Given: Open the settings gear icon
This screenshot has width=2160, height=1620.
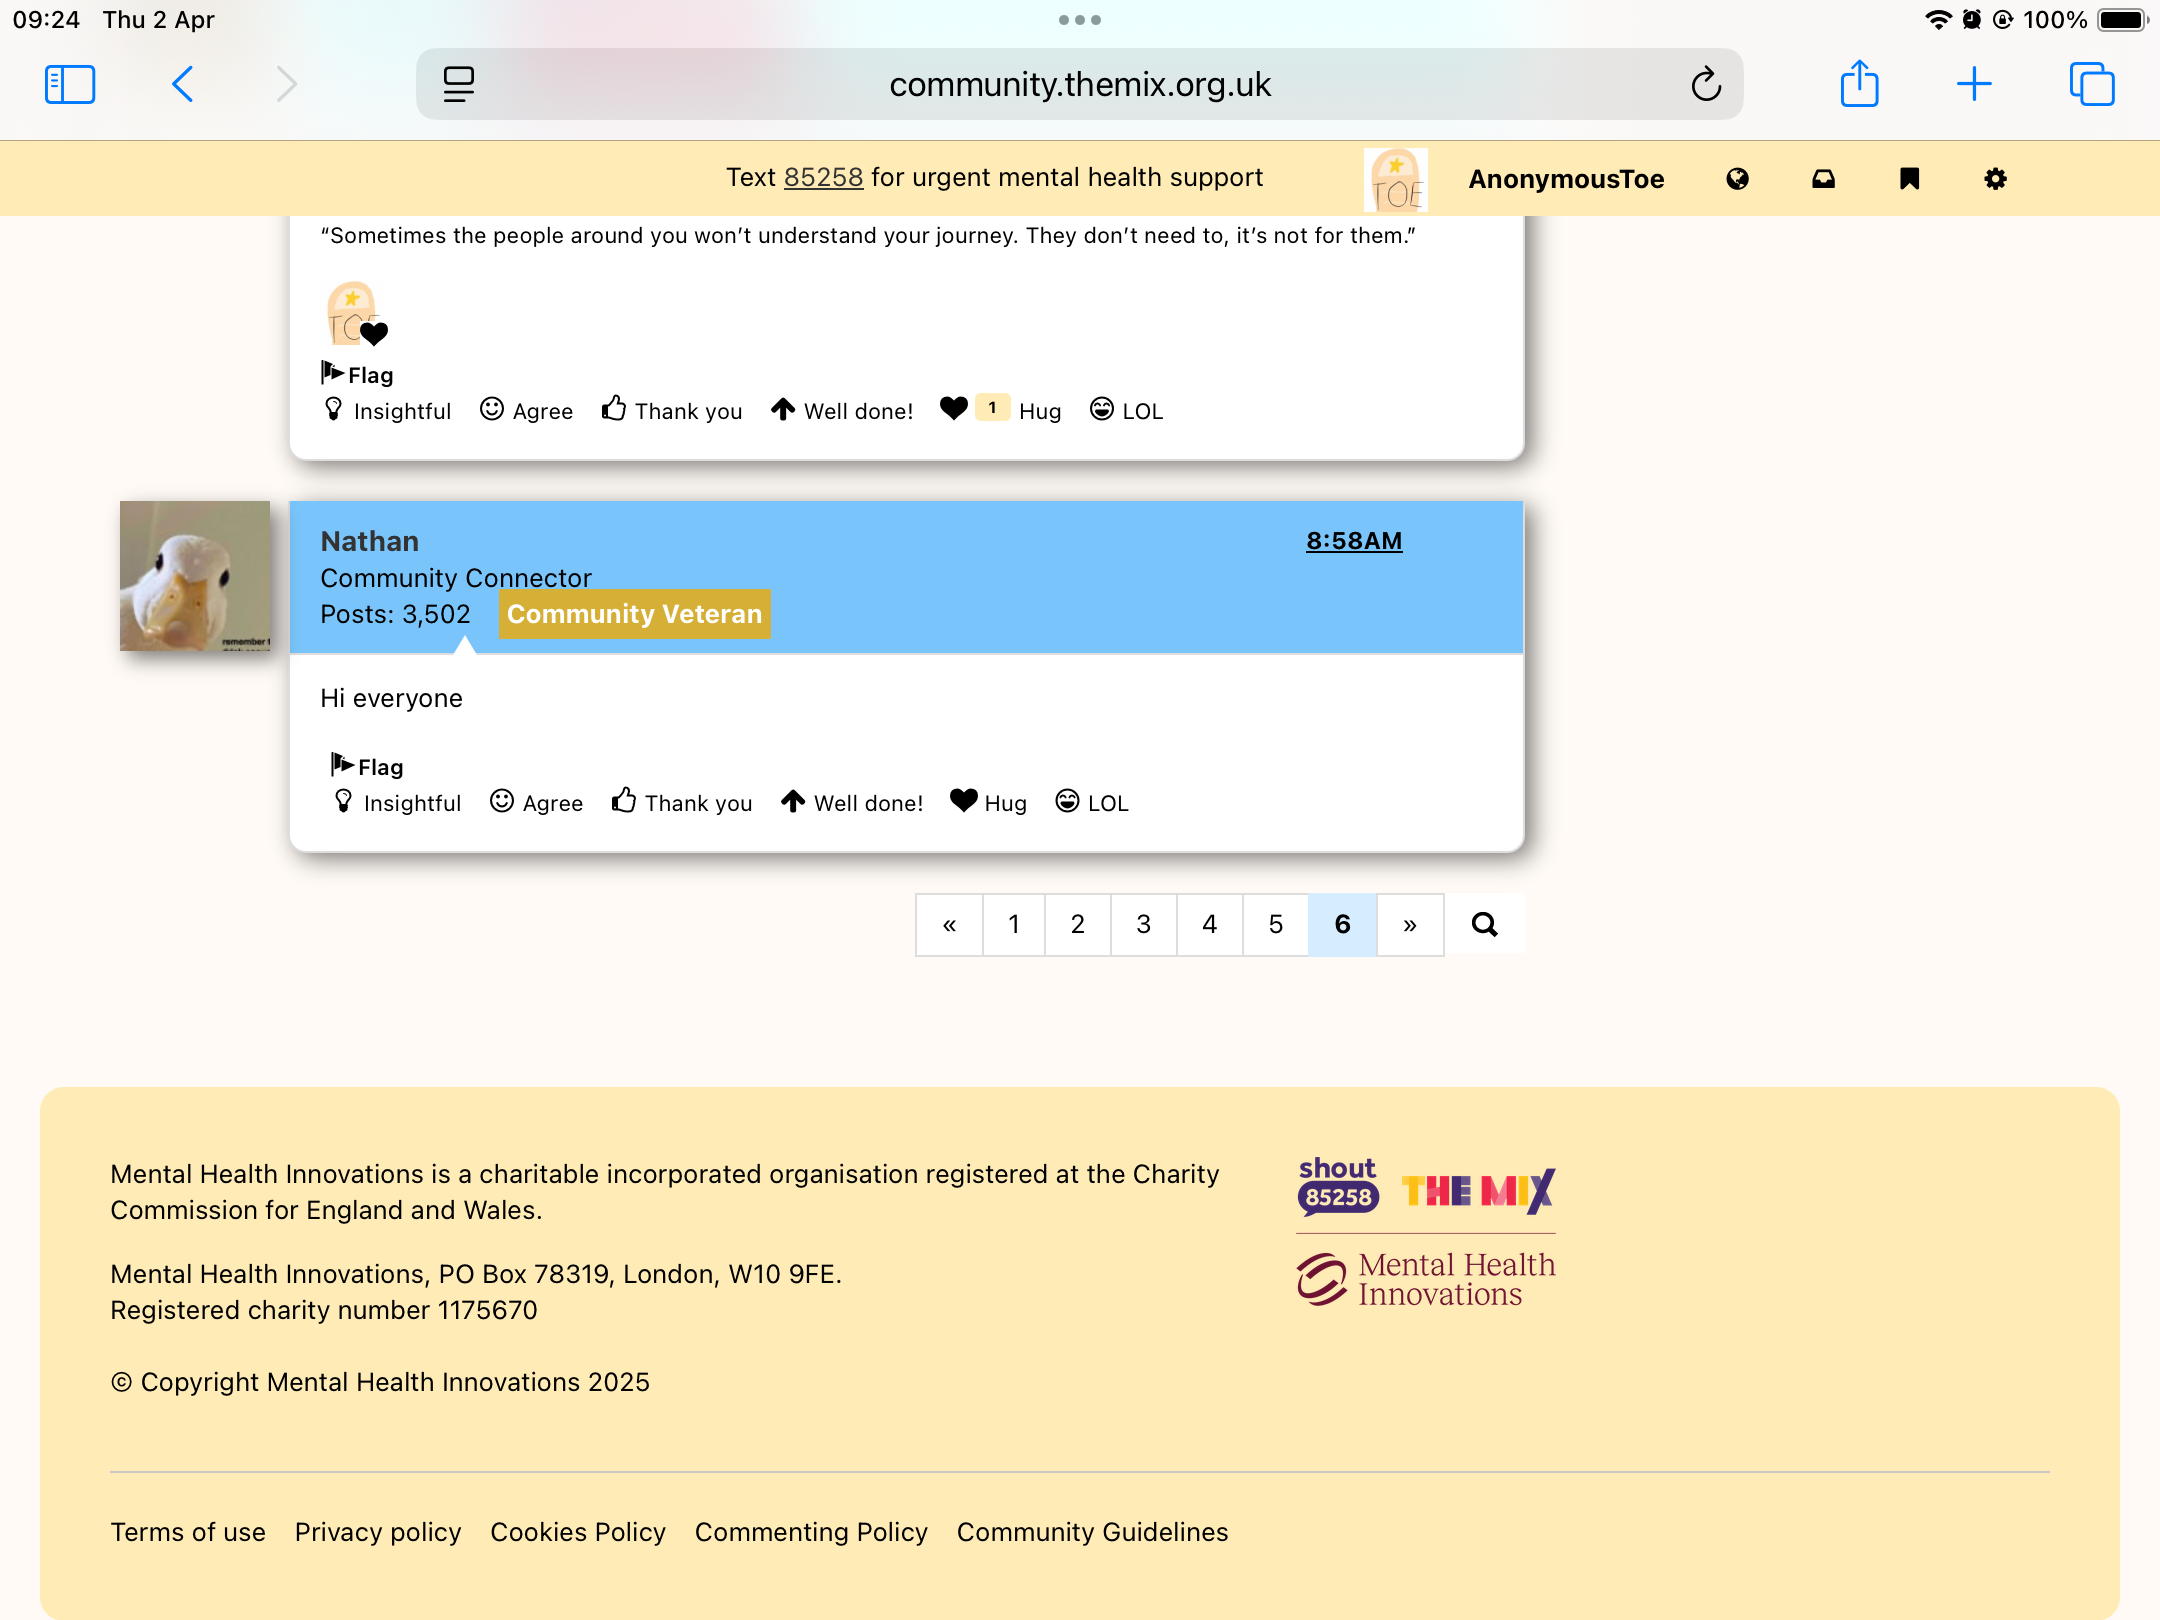Looking at the screenshot, I should pos(1995,179).
